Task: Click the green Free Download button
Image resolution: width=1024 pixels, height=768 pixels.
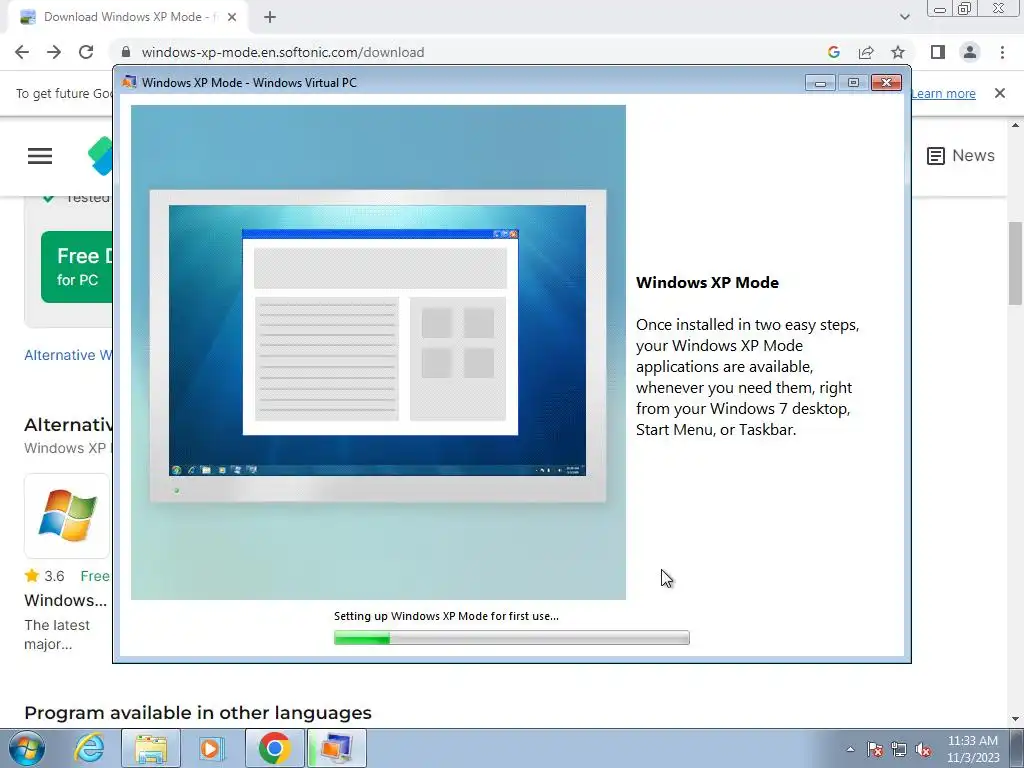Action: coord(76,266)
